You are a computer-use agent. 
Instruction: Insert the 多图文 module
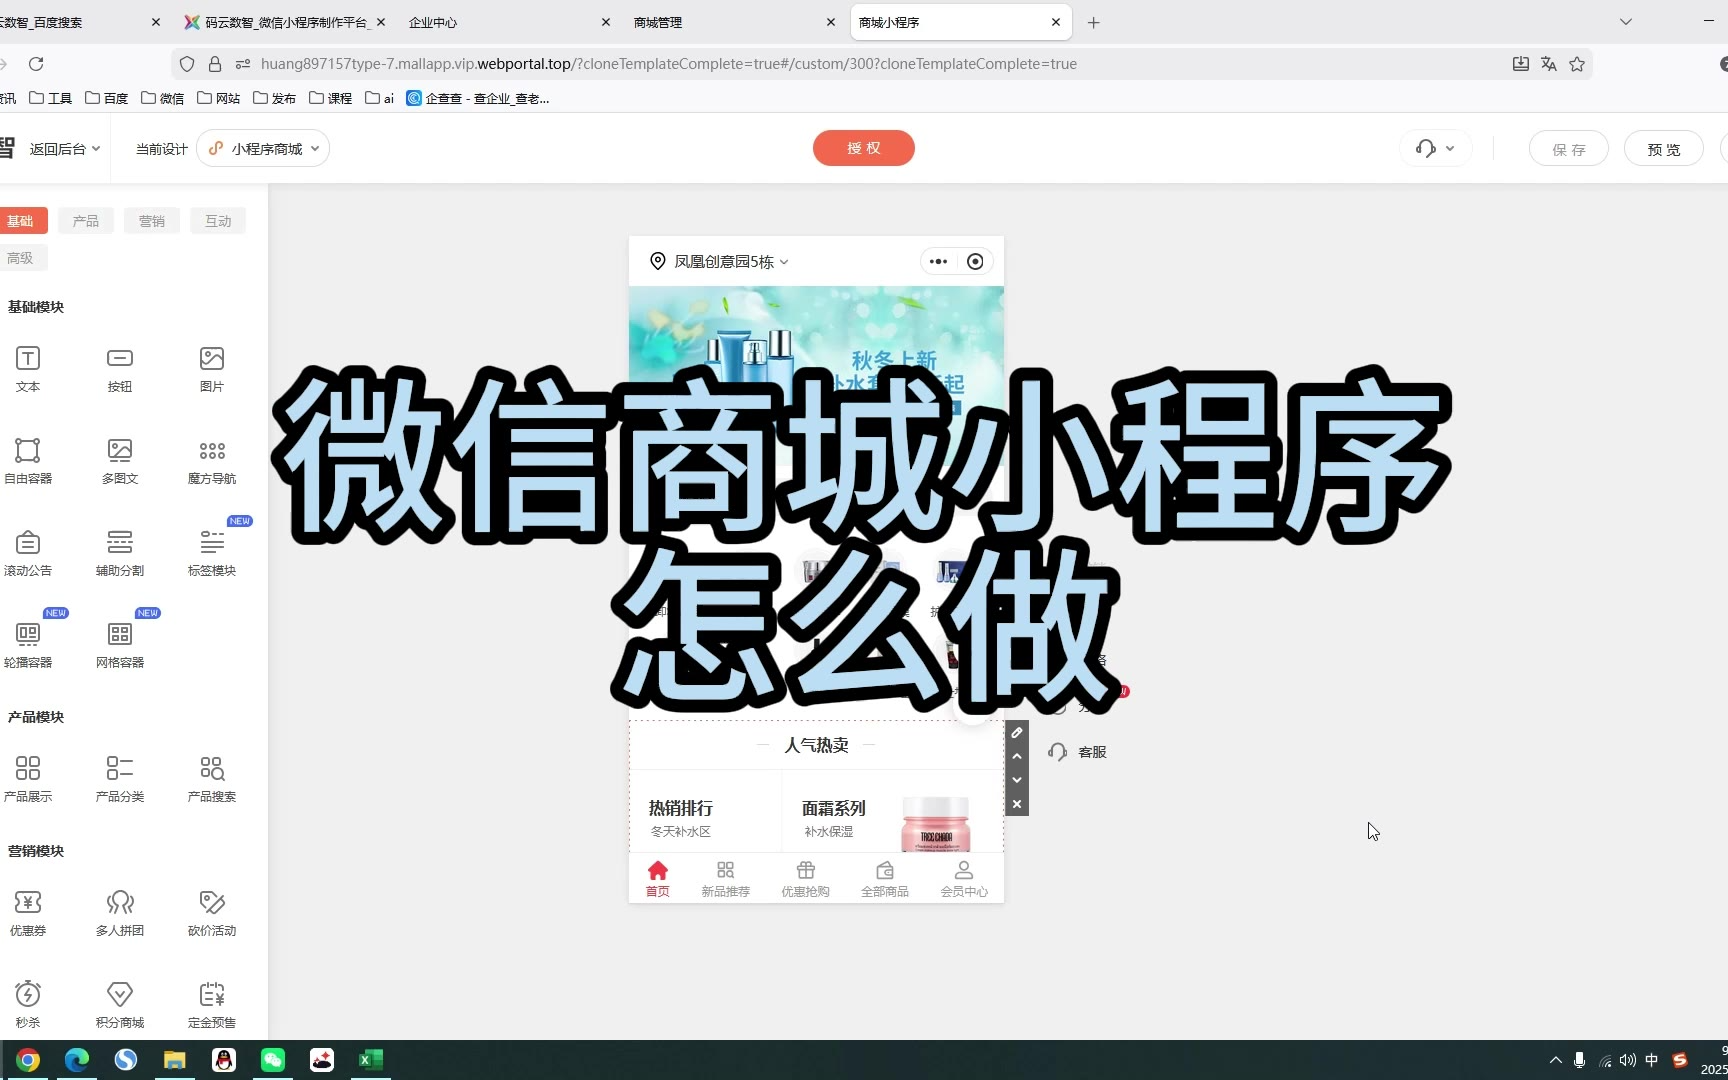(120, 461)
